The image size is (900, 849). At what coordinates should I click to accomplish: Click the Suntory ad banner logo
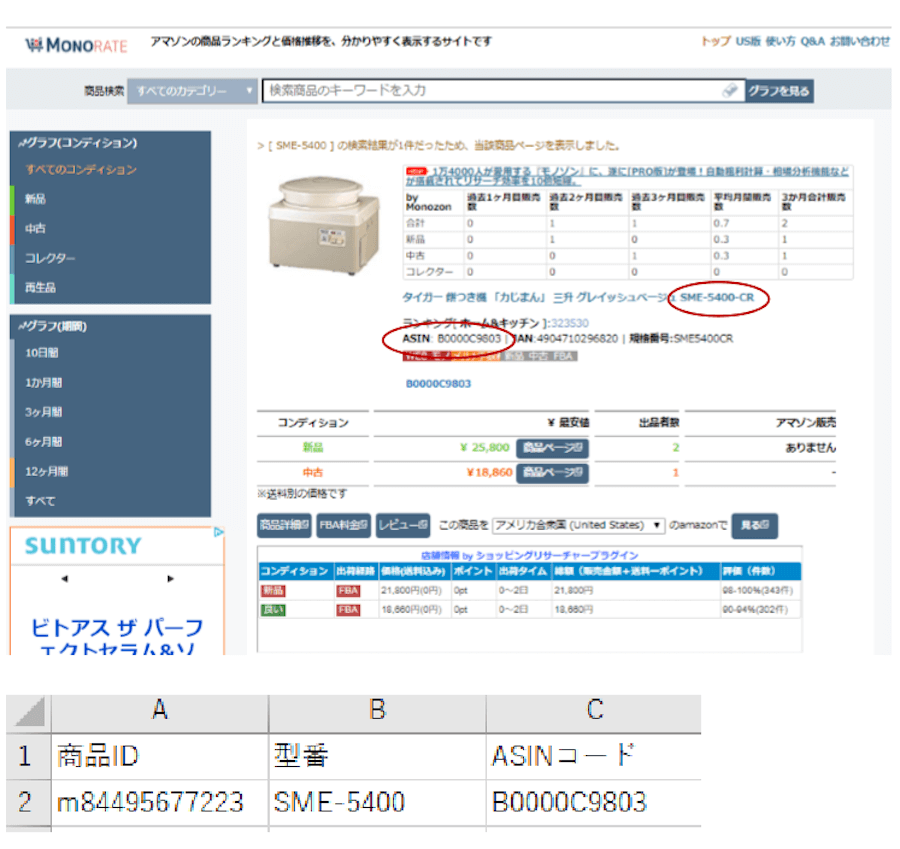click(x=83, y=545)
